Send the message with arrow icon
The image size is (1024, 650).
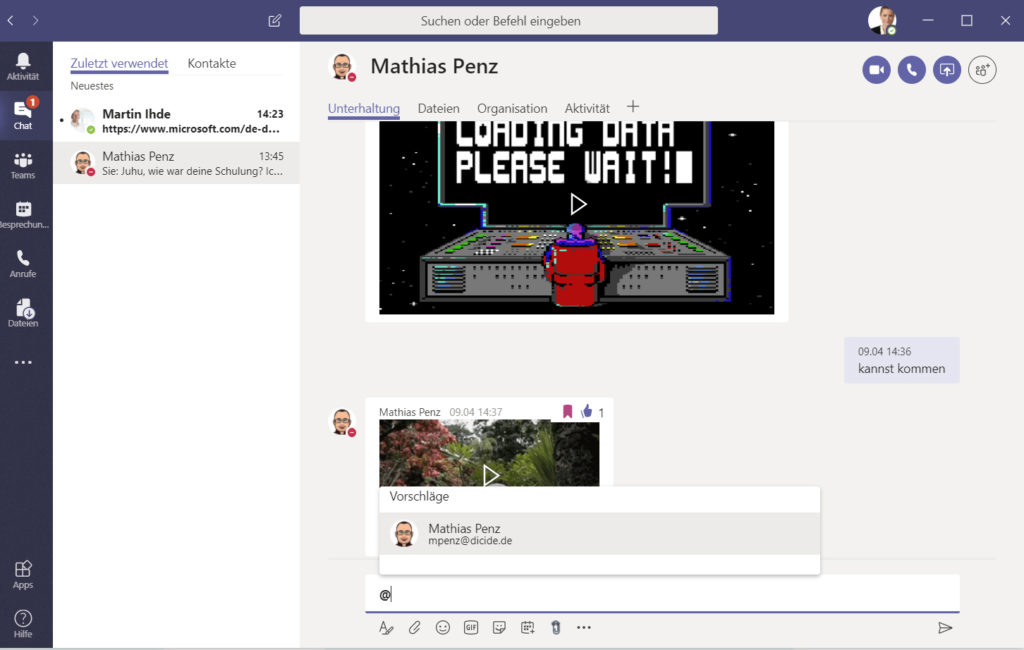(945, 628)
